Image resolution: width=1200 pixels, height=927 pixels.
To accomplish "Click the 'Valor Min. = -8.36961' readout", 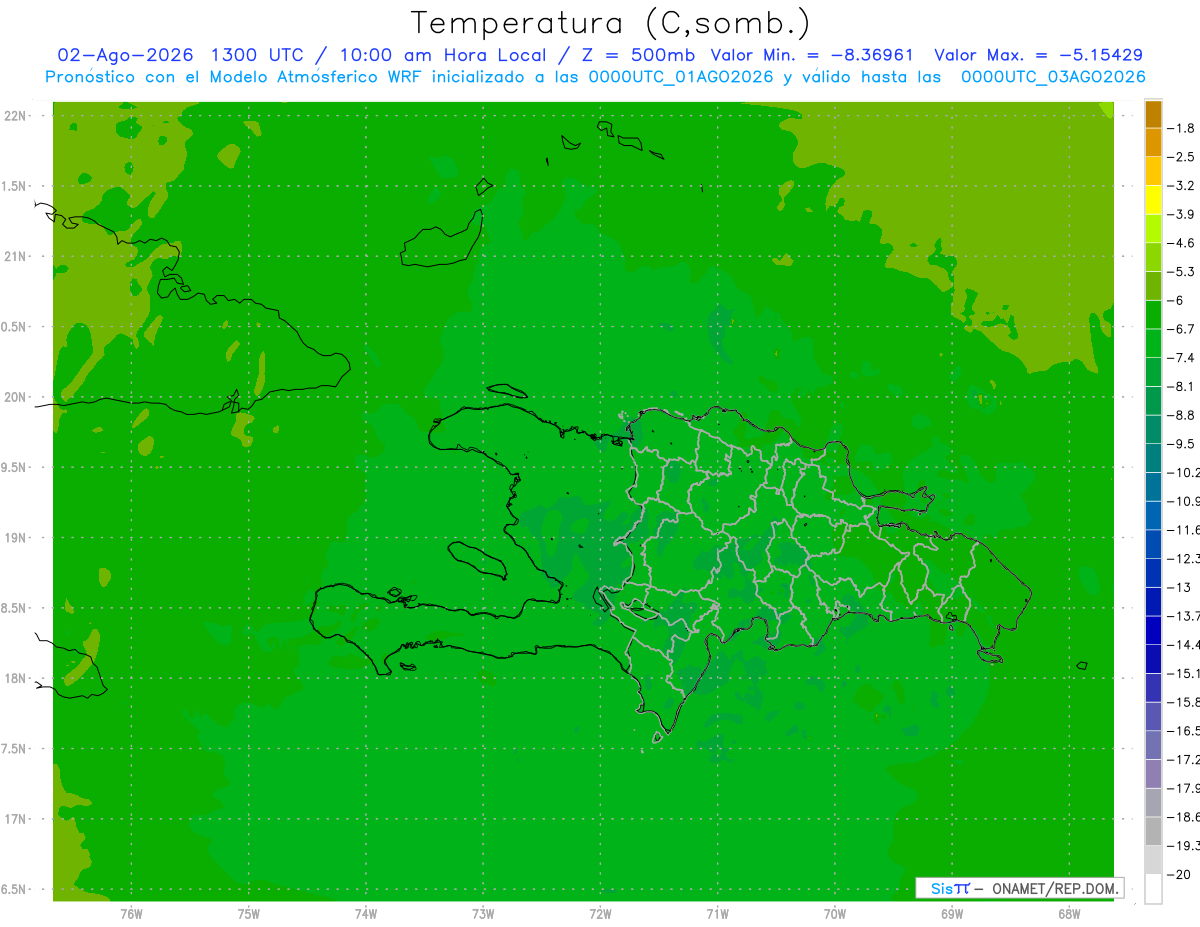I will coord(813,55).
